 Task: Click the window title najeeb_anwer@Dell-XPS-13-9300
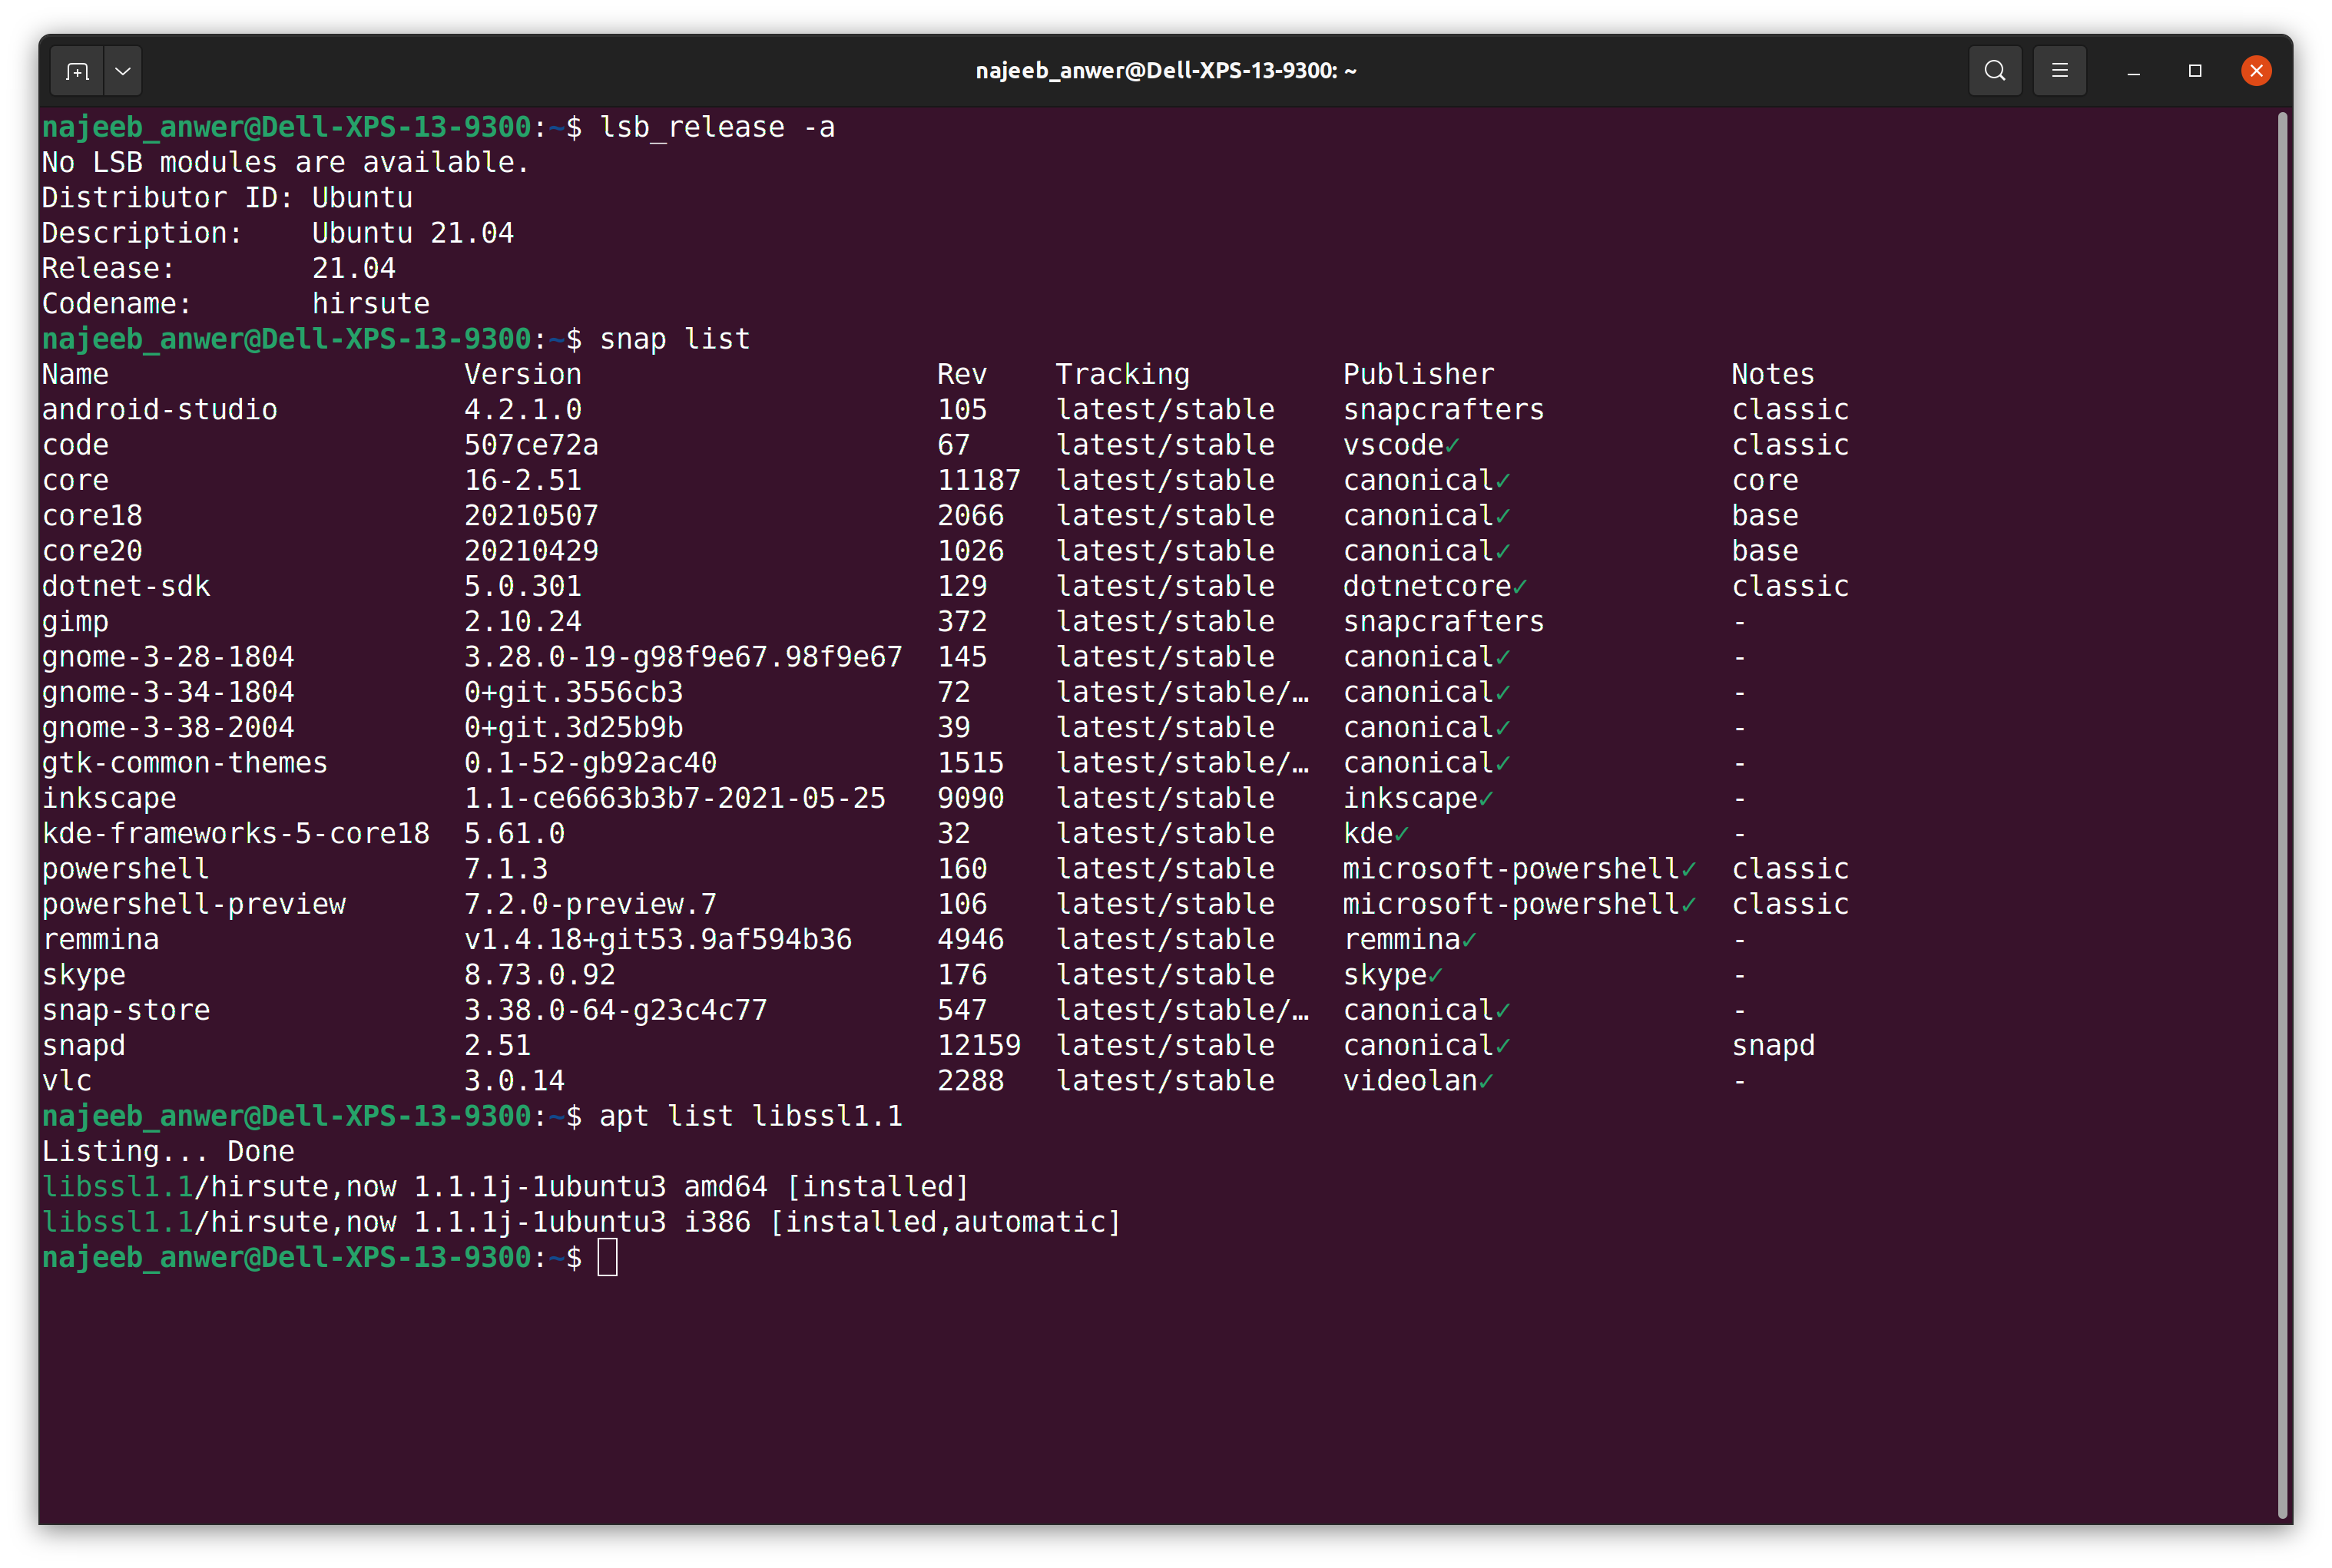(x=1166, y=71)
